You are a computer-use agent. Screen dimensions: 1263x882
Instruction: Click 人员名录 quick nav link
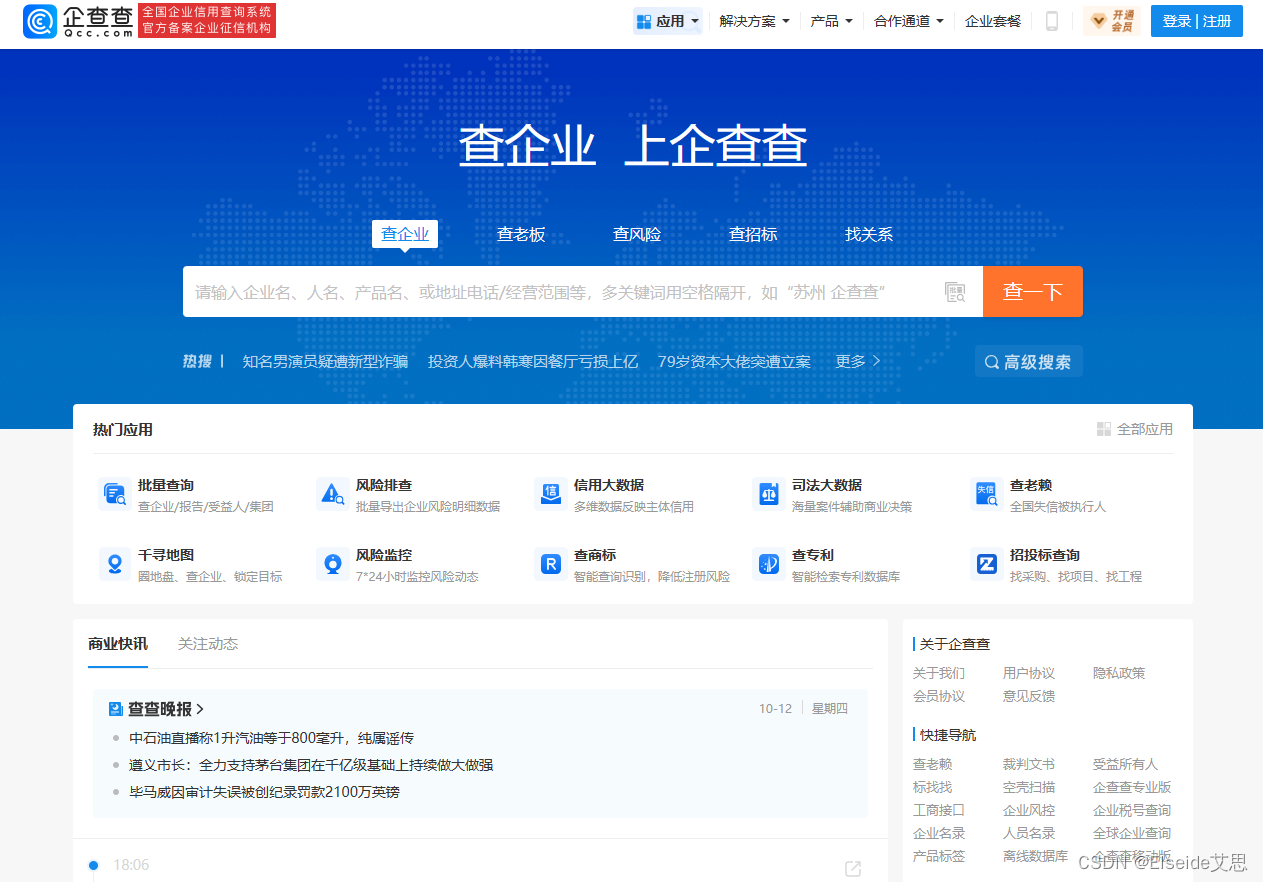(1029, 833)
